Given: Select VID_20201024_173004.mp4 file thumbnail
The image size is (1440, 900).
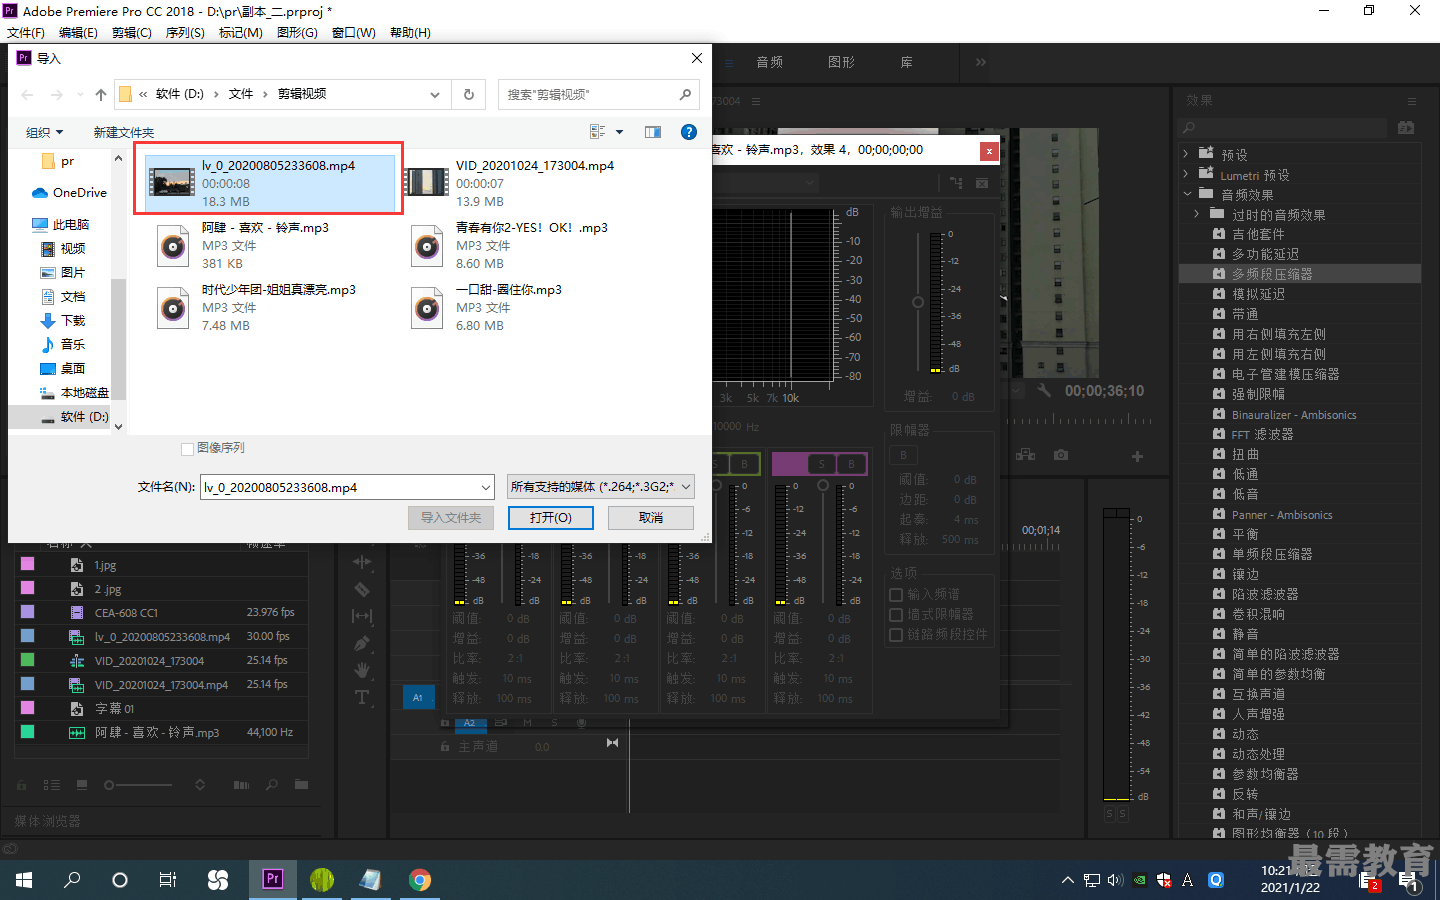Looking at the screenshot, I should tap(427, 182).
